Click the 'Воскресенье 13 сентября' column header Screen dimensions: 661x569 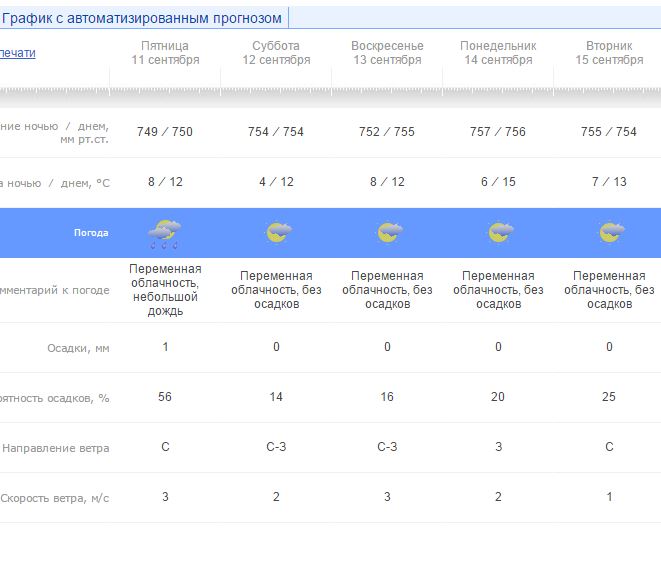(x=387, y=53)
